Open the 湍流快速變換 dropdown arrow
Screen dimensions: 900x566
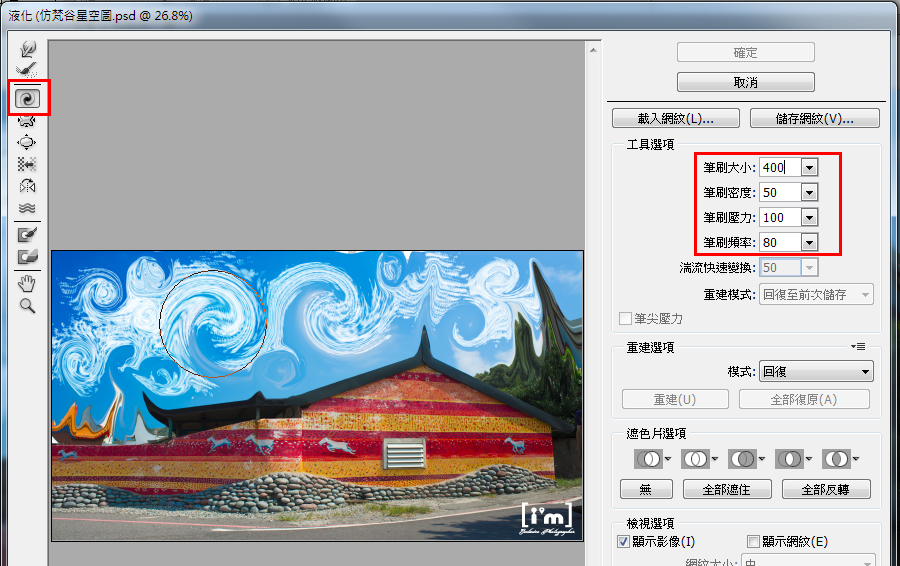pyautogui.click(x=809, y=268)
